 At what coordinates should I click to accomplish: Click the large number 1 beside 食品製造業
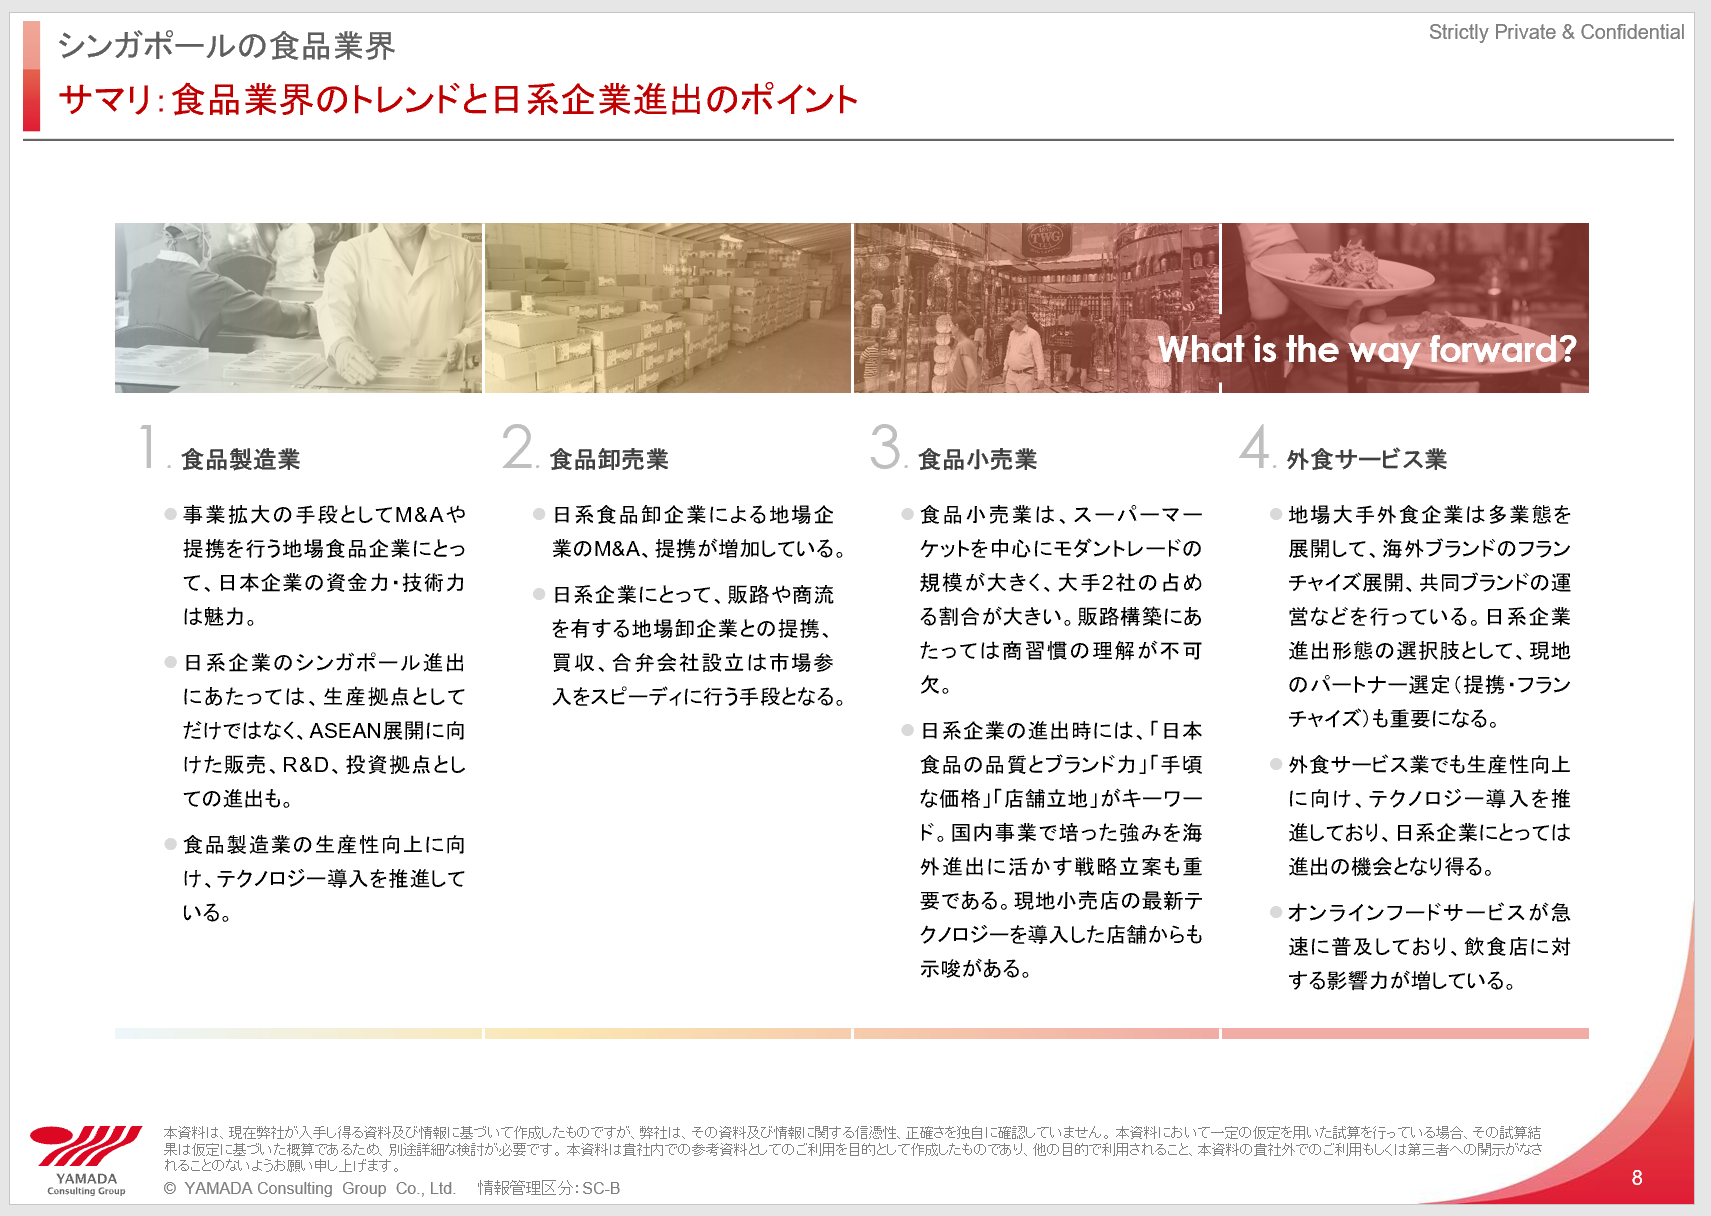pos(150,446)
